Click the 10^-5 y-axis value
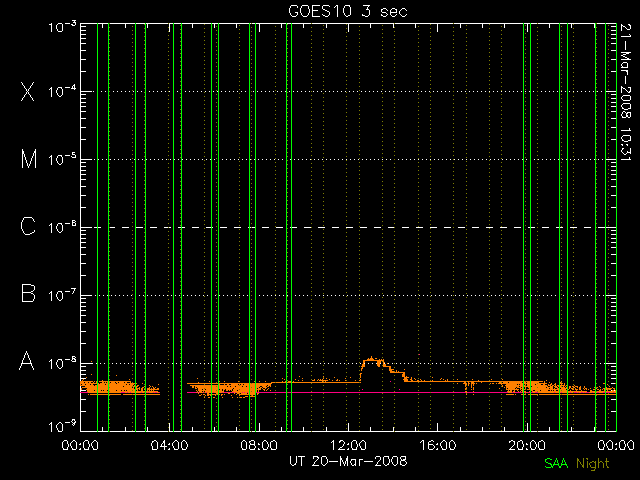The height and width of the screenshot is (480, 640). (x=62, y=160)
